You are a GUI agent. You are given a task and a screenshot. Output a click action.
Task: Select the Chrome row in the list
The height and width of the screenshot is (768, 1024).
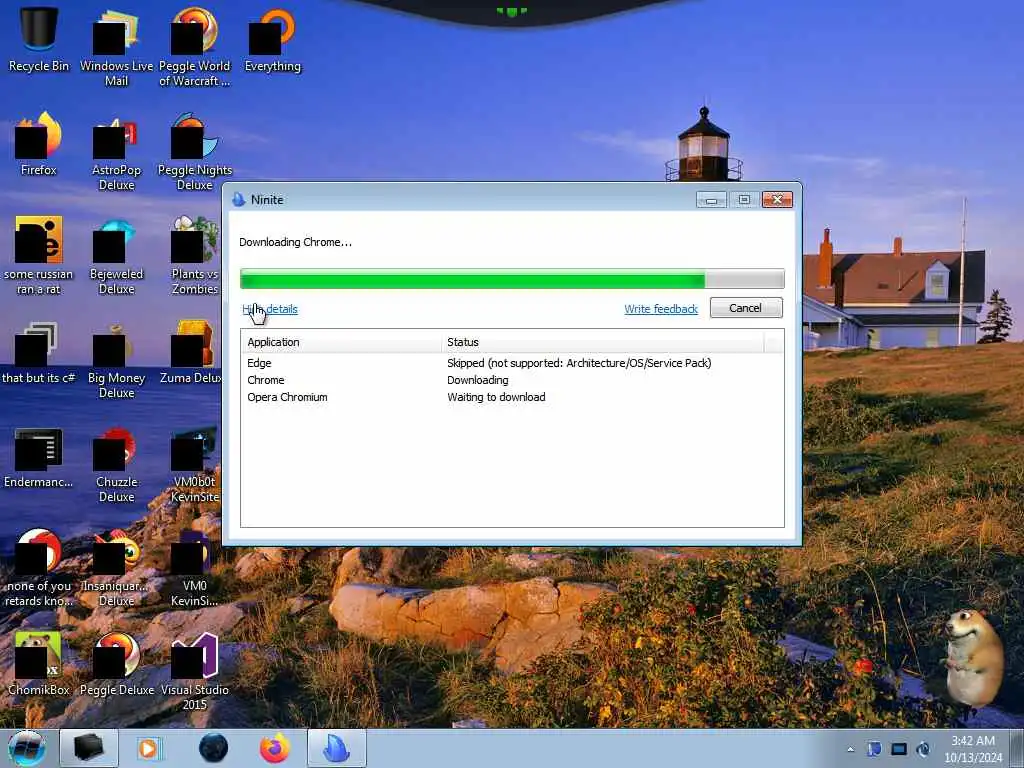pos(512,380)
